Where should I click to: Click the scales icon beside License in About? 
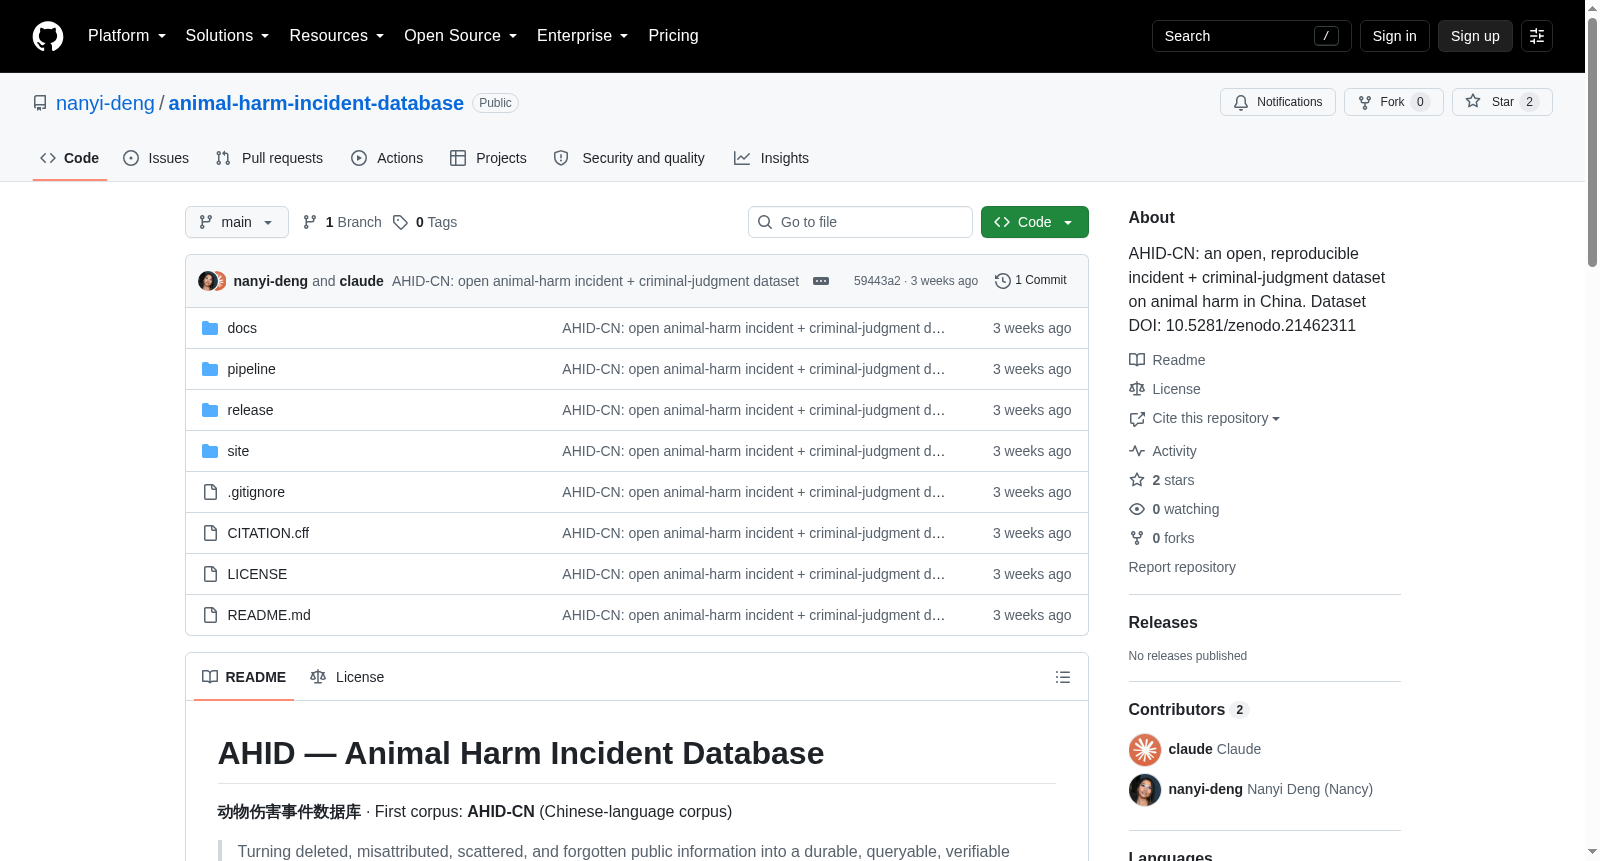click(x=1137, y=389)
